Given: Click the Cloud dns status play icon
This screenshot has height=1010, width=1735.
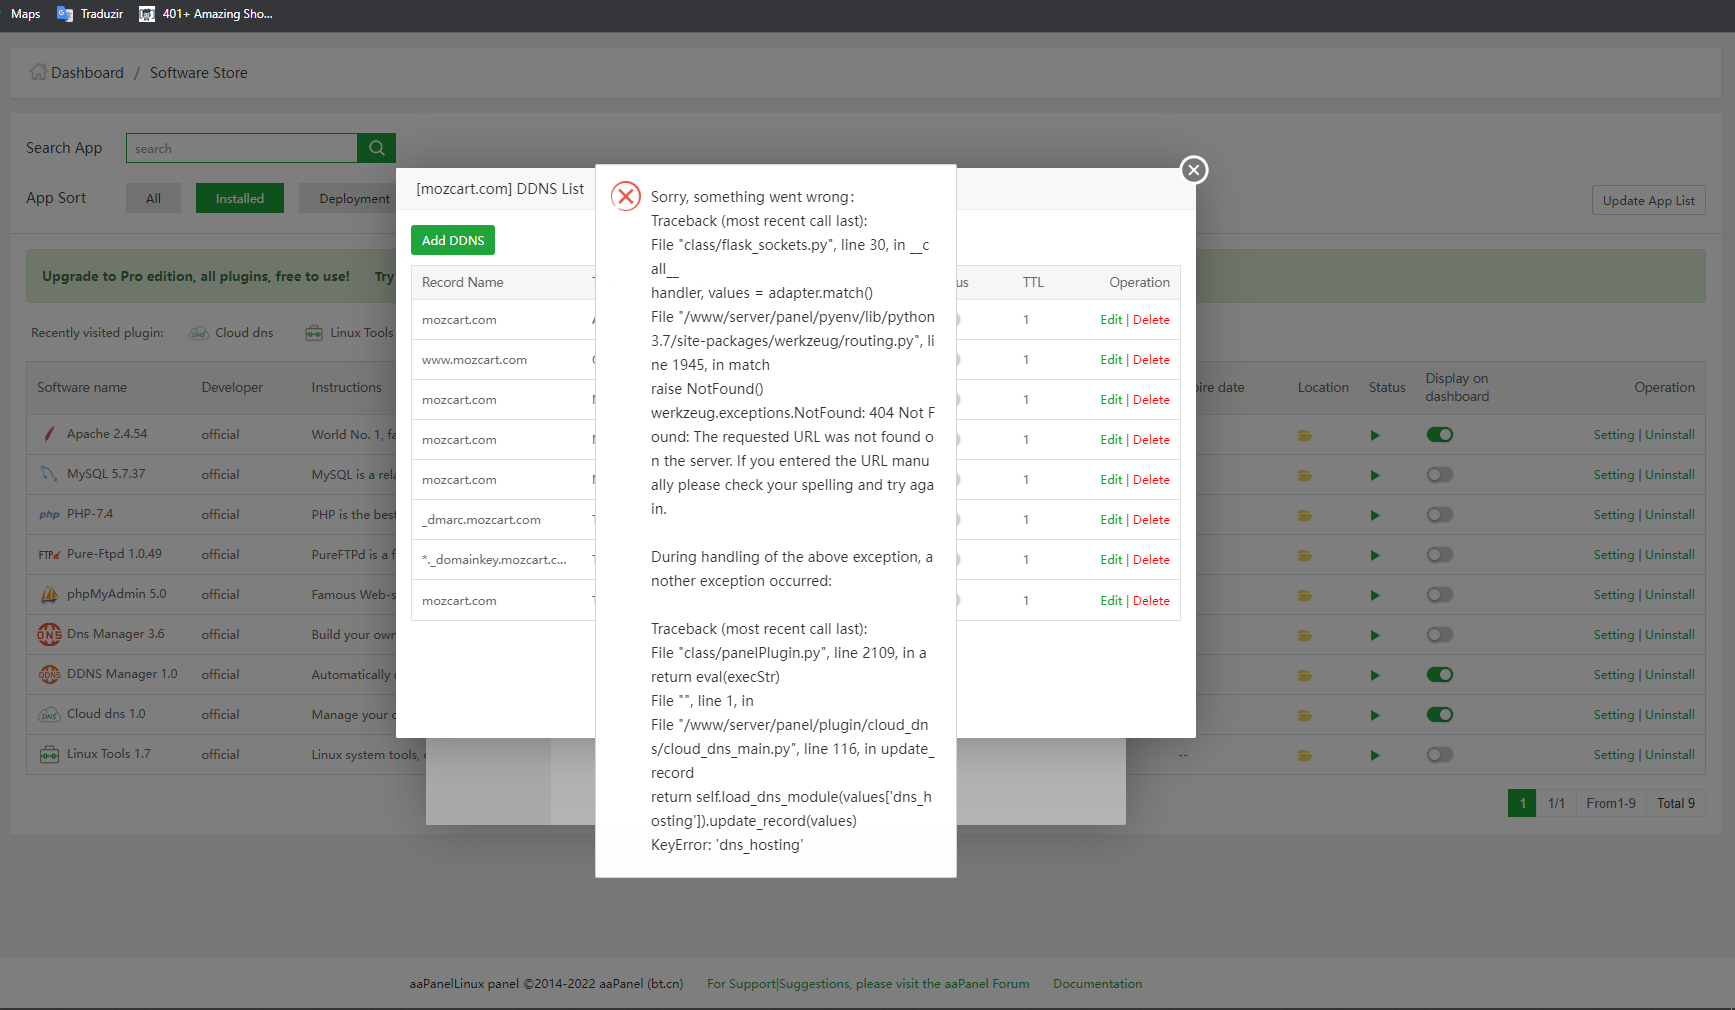Looking at the screenshot, I should (x=1375, y=715).
